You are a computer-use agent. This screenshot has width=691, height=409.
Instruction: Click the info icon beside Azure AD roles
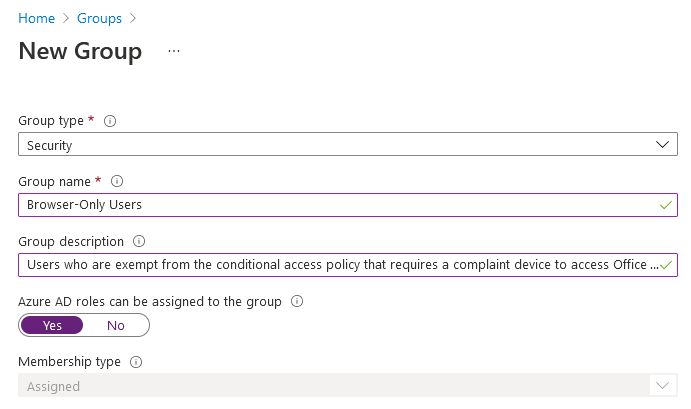[297, 301]
